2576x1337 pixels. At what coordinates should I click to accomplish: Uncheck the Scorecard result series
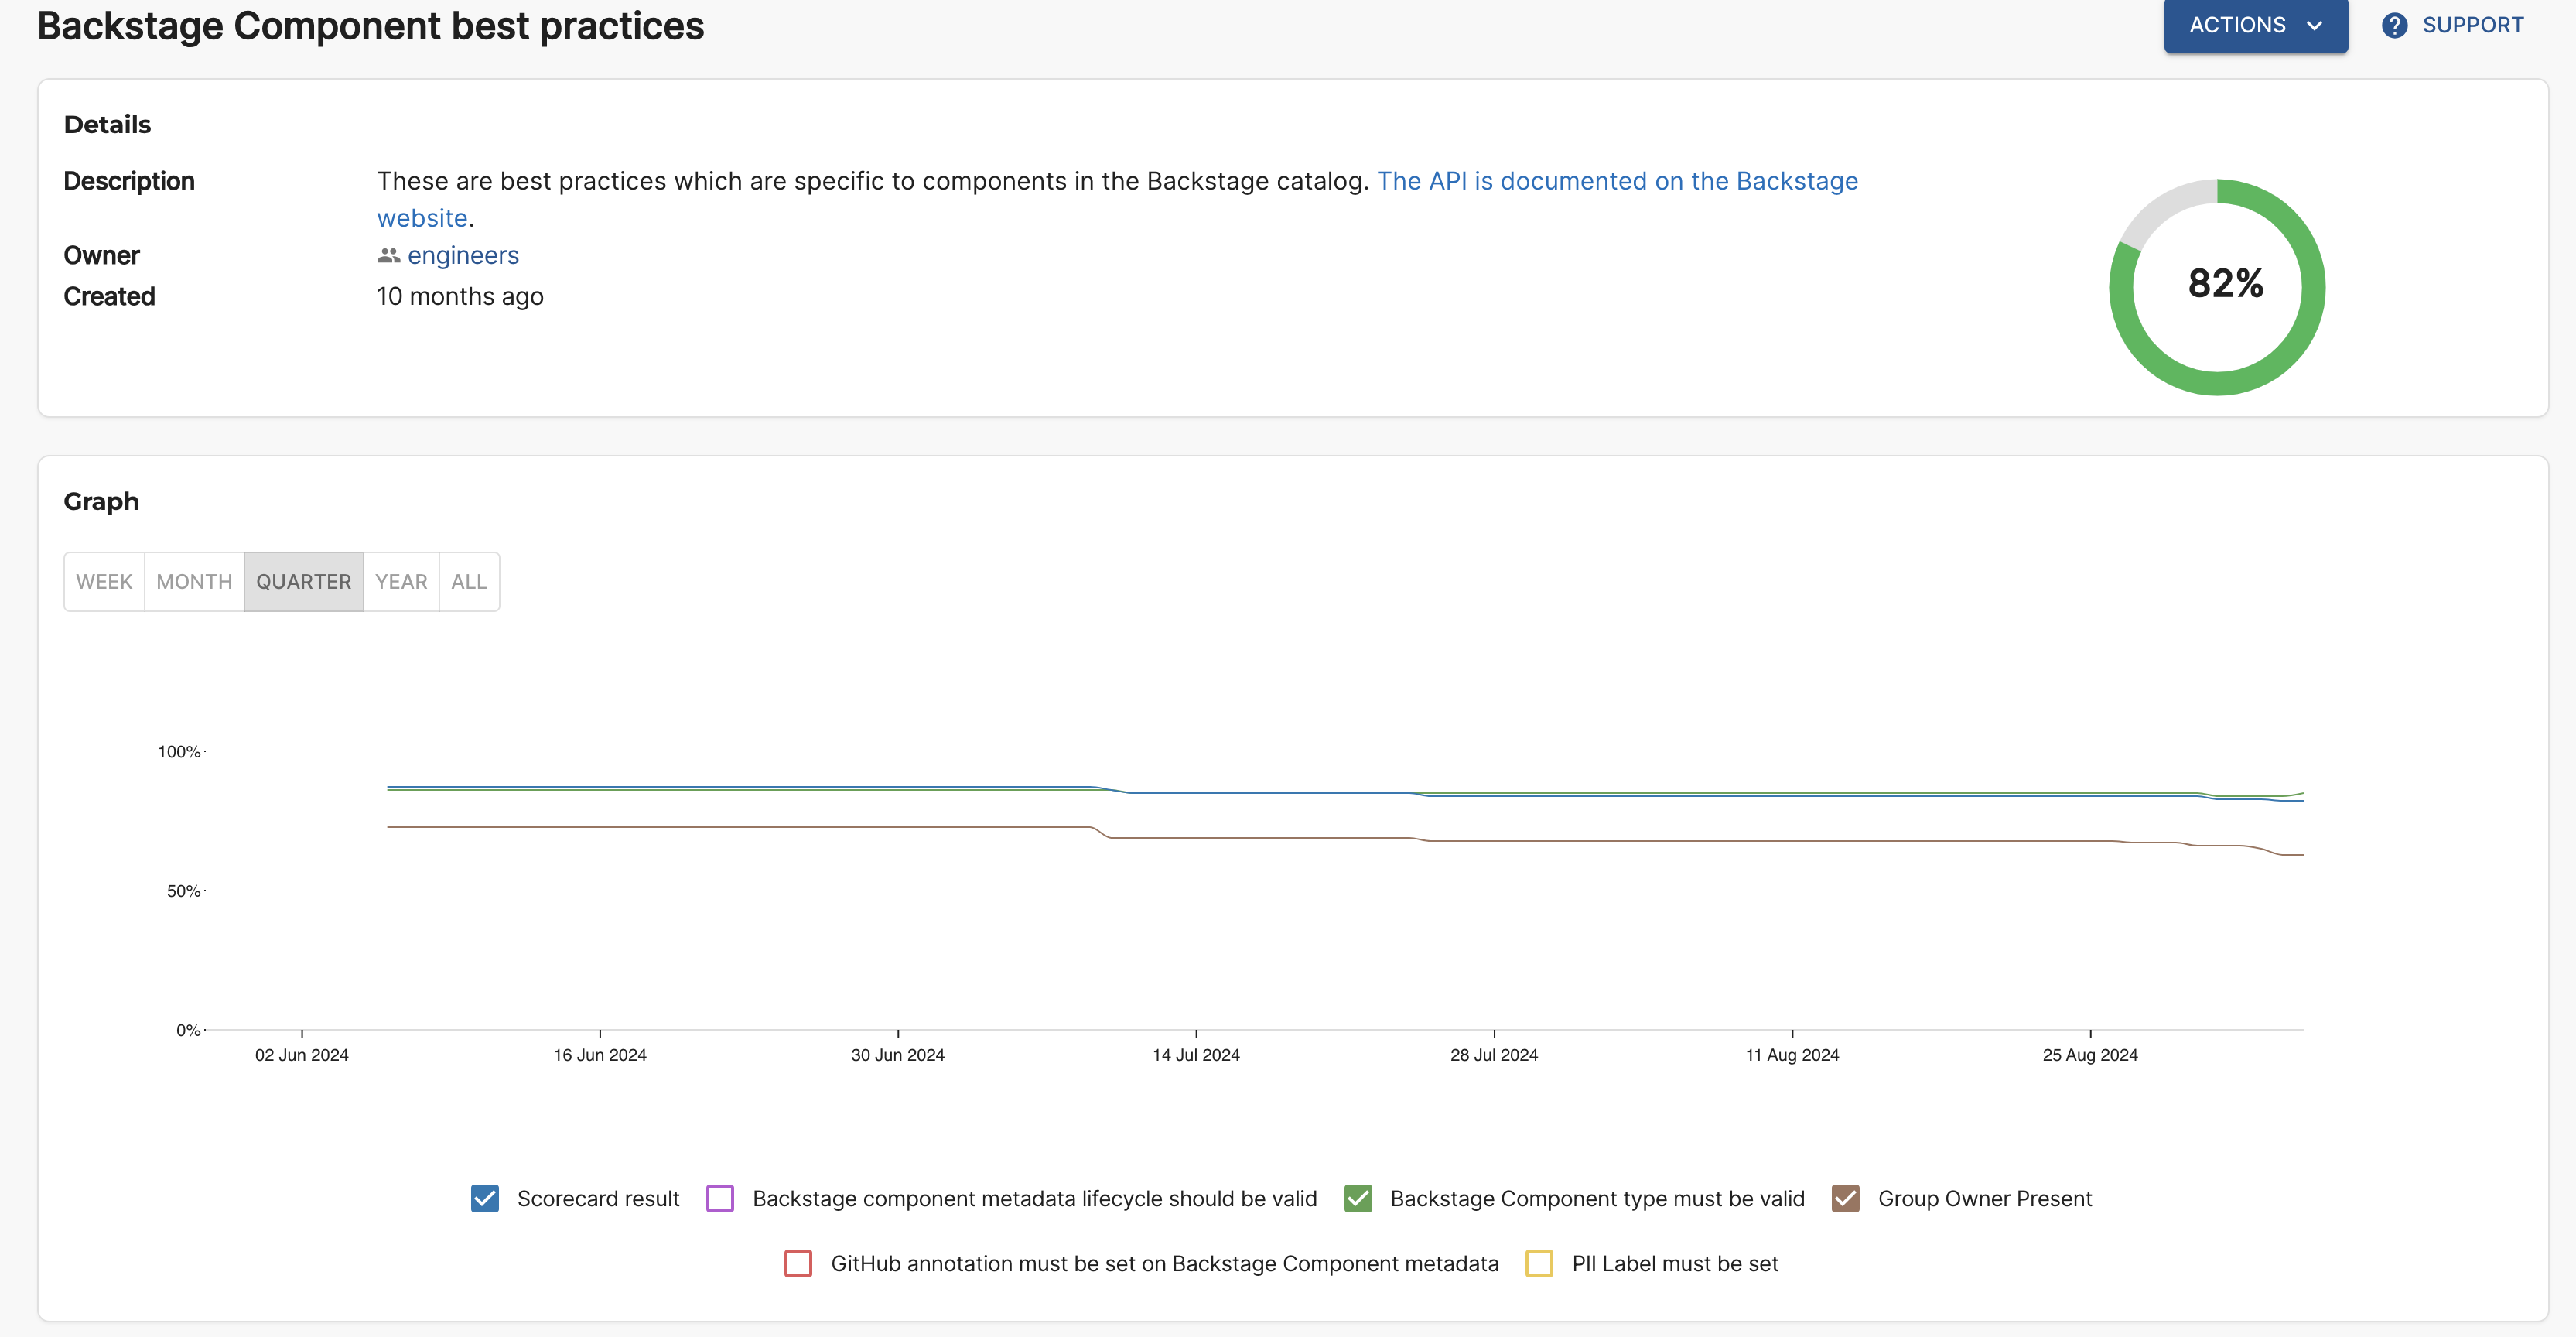(485, 1198)
